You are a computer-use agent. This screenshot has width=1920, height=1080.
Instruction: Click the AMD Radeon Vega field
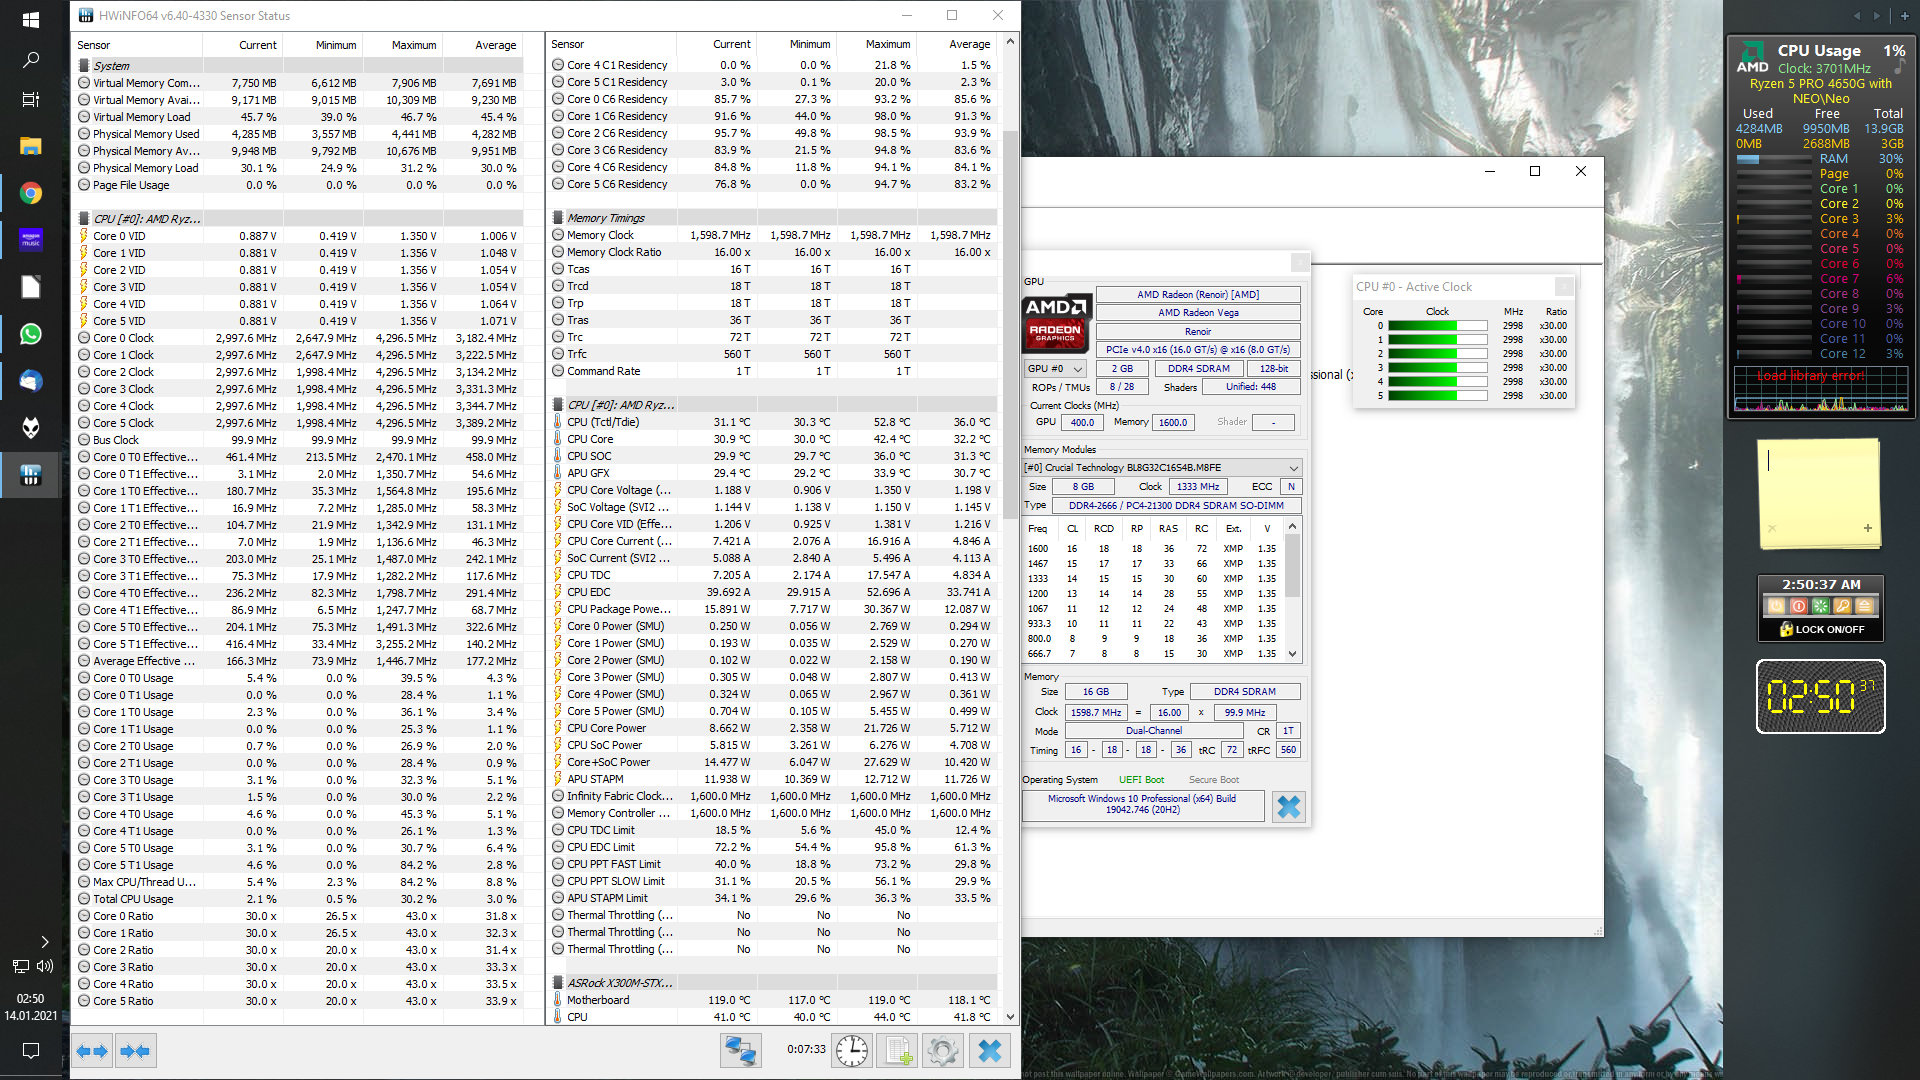[x=1198, y=313]
